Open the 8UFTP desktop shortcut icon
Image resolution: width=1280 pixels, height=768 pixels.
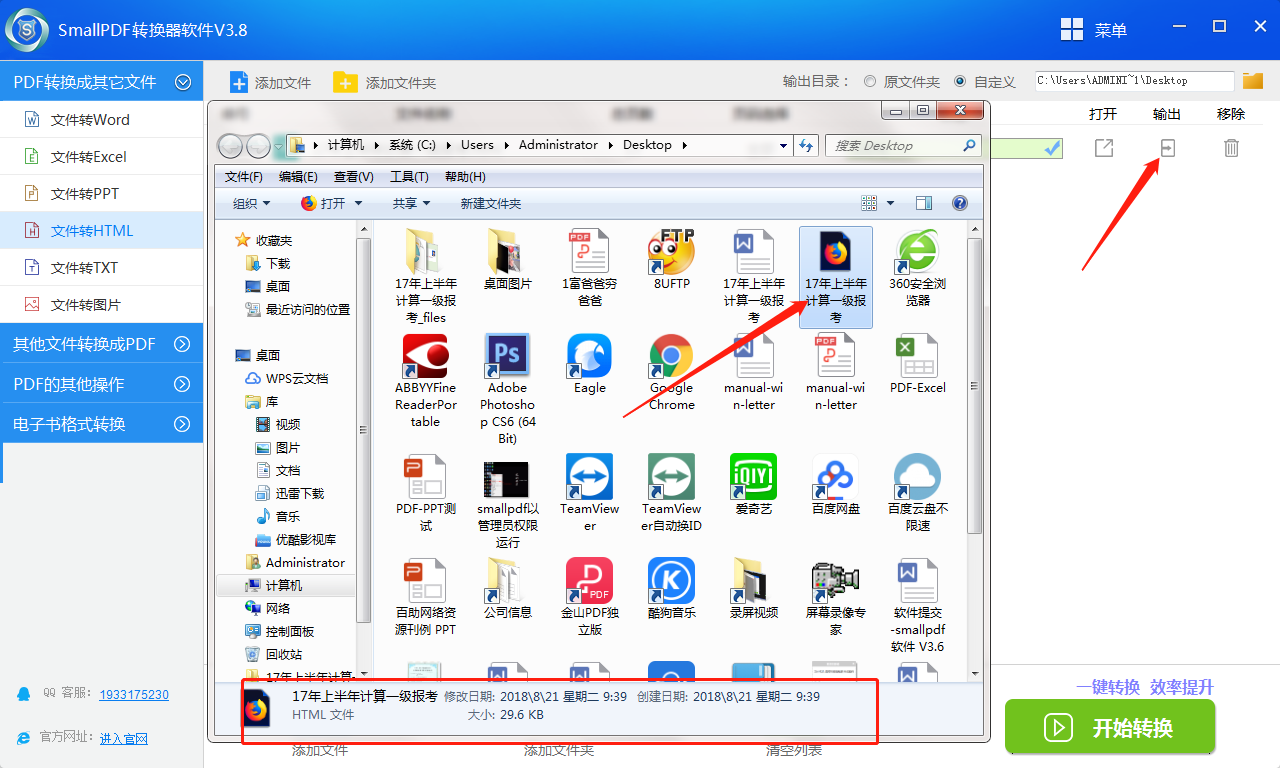coord(672,250)
